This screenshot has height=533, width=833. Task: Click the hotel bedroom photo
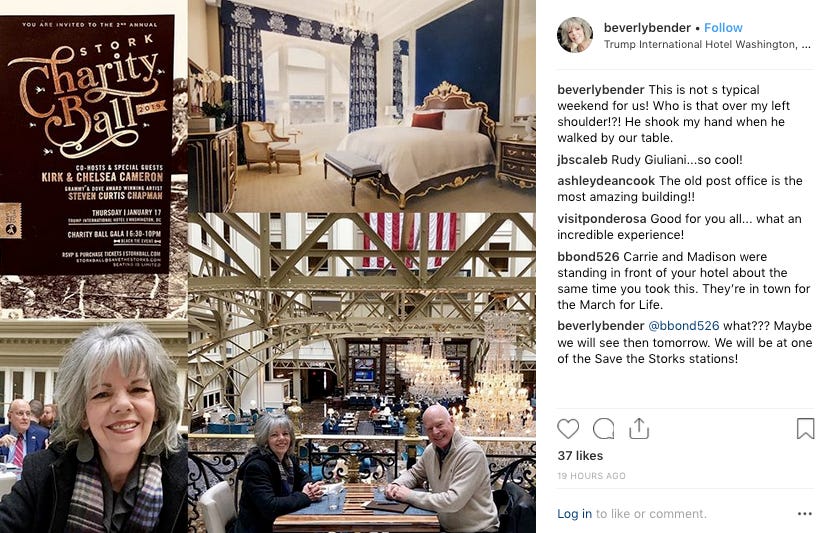(x=362, y=106)
